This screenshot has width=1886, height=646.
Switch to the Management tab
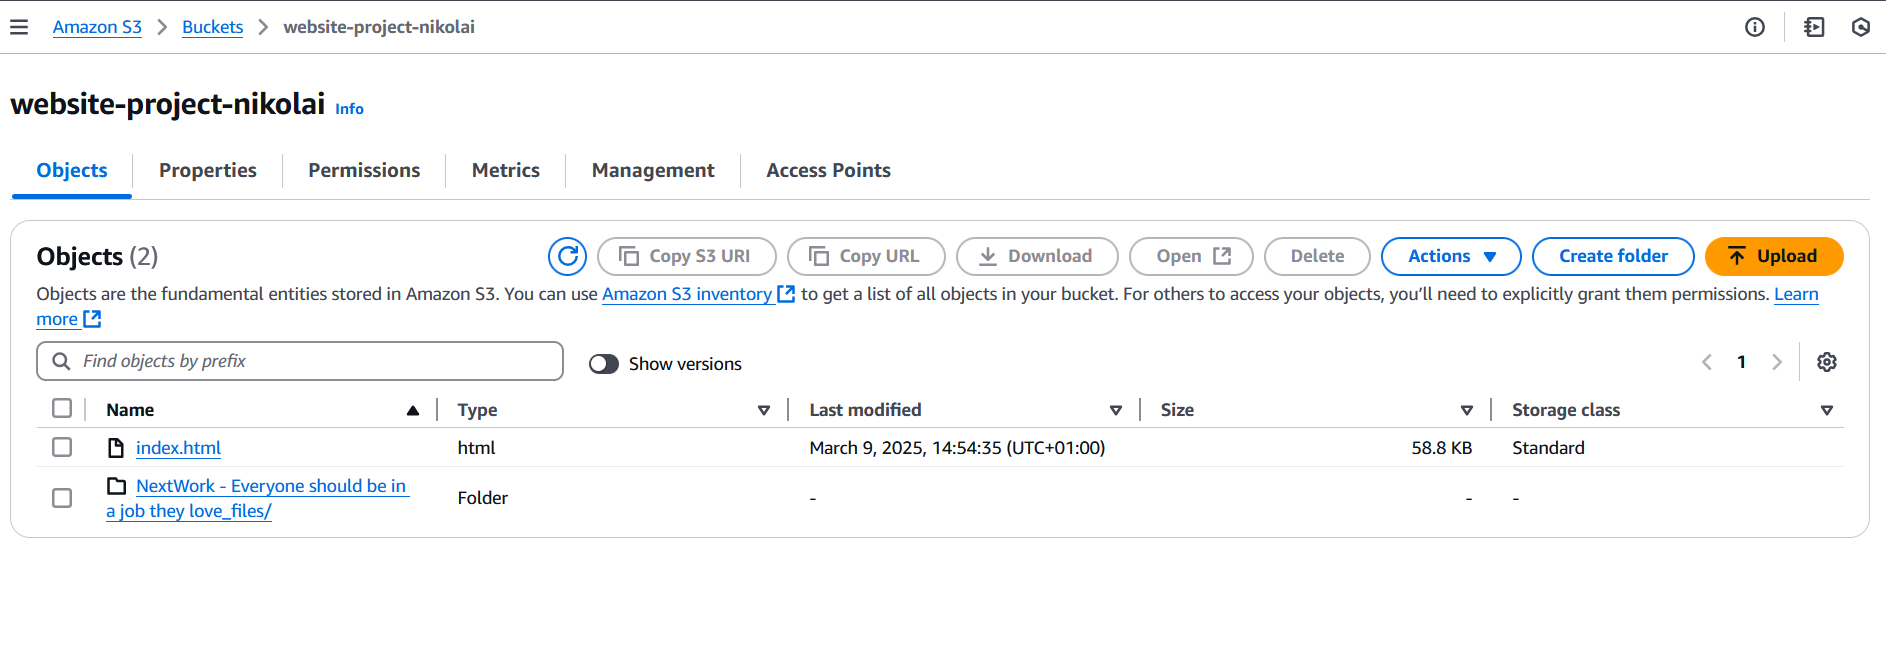tap(653, 170)
